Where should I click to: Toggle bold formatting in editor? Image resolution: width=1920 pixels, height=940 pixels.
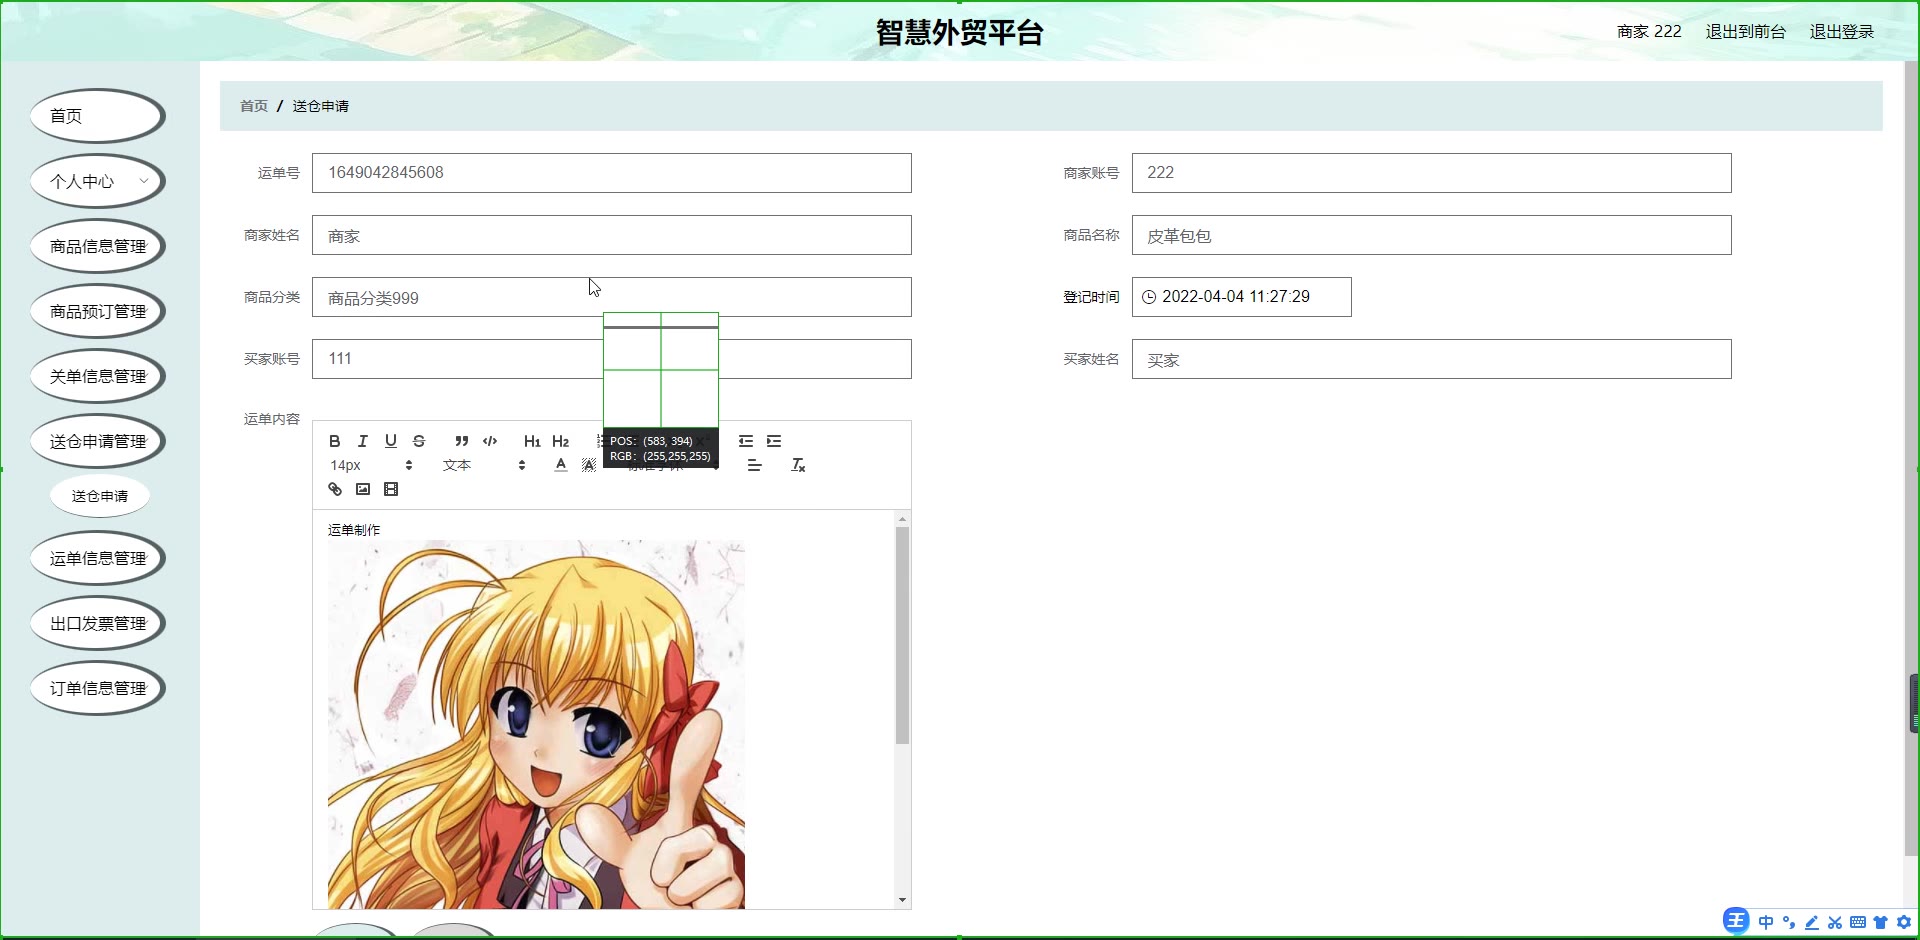(335, 441)
